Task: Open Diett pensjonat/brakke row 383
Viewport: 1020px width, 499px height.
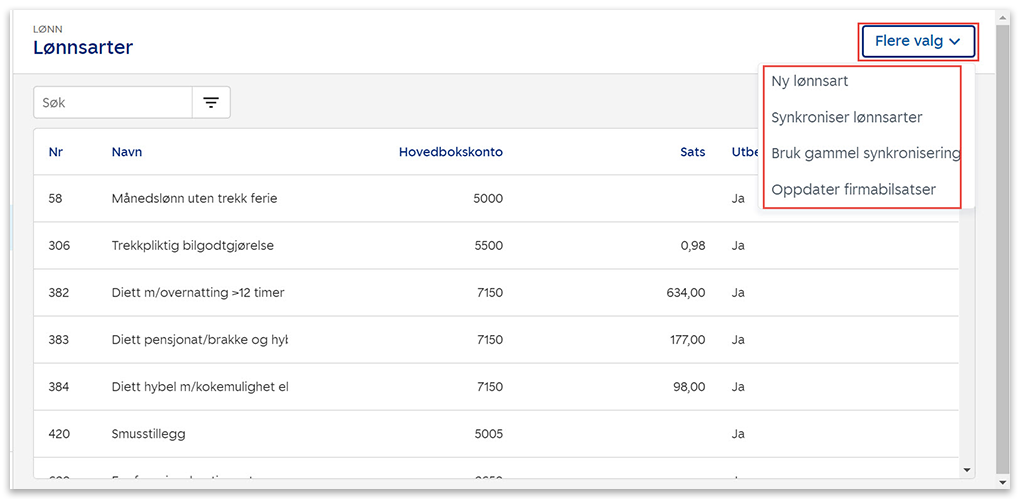Action: [x=199, y=340]
